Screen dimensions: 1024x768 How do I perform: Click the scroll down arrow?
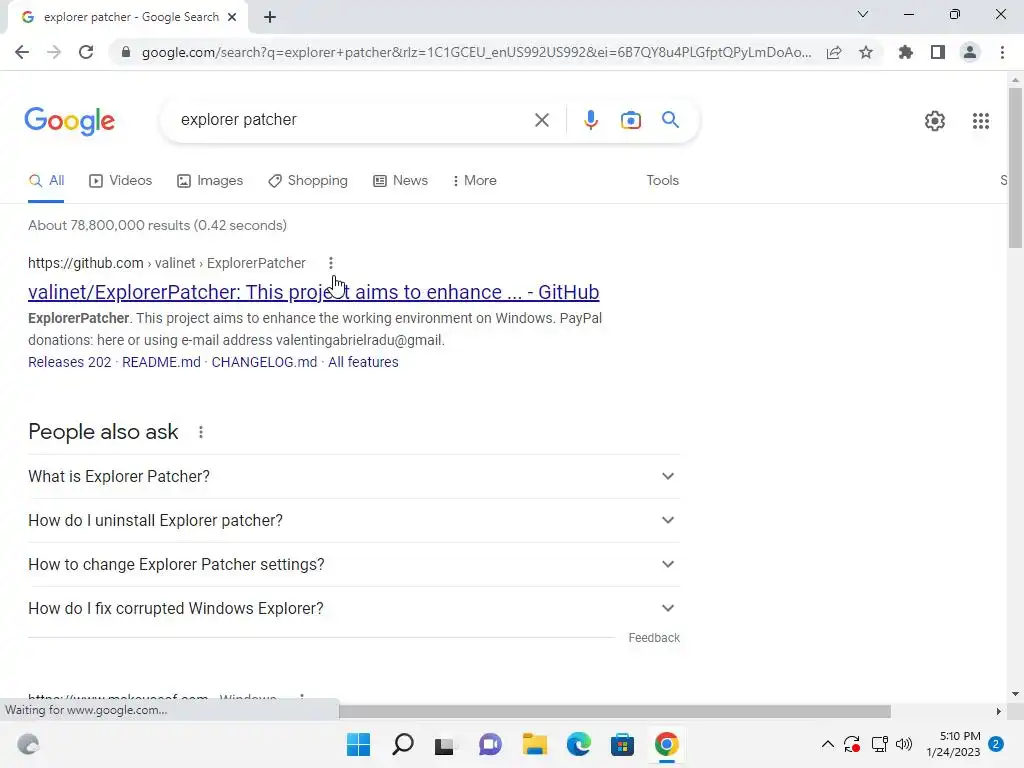(x=1015, y=694)
